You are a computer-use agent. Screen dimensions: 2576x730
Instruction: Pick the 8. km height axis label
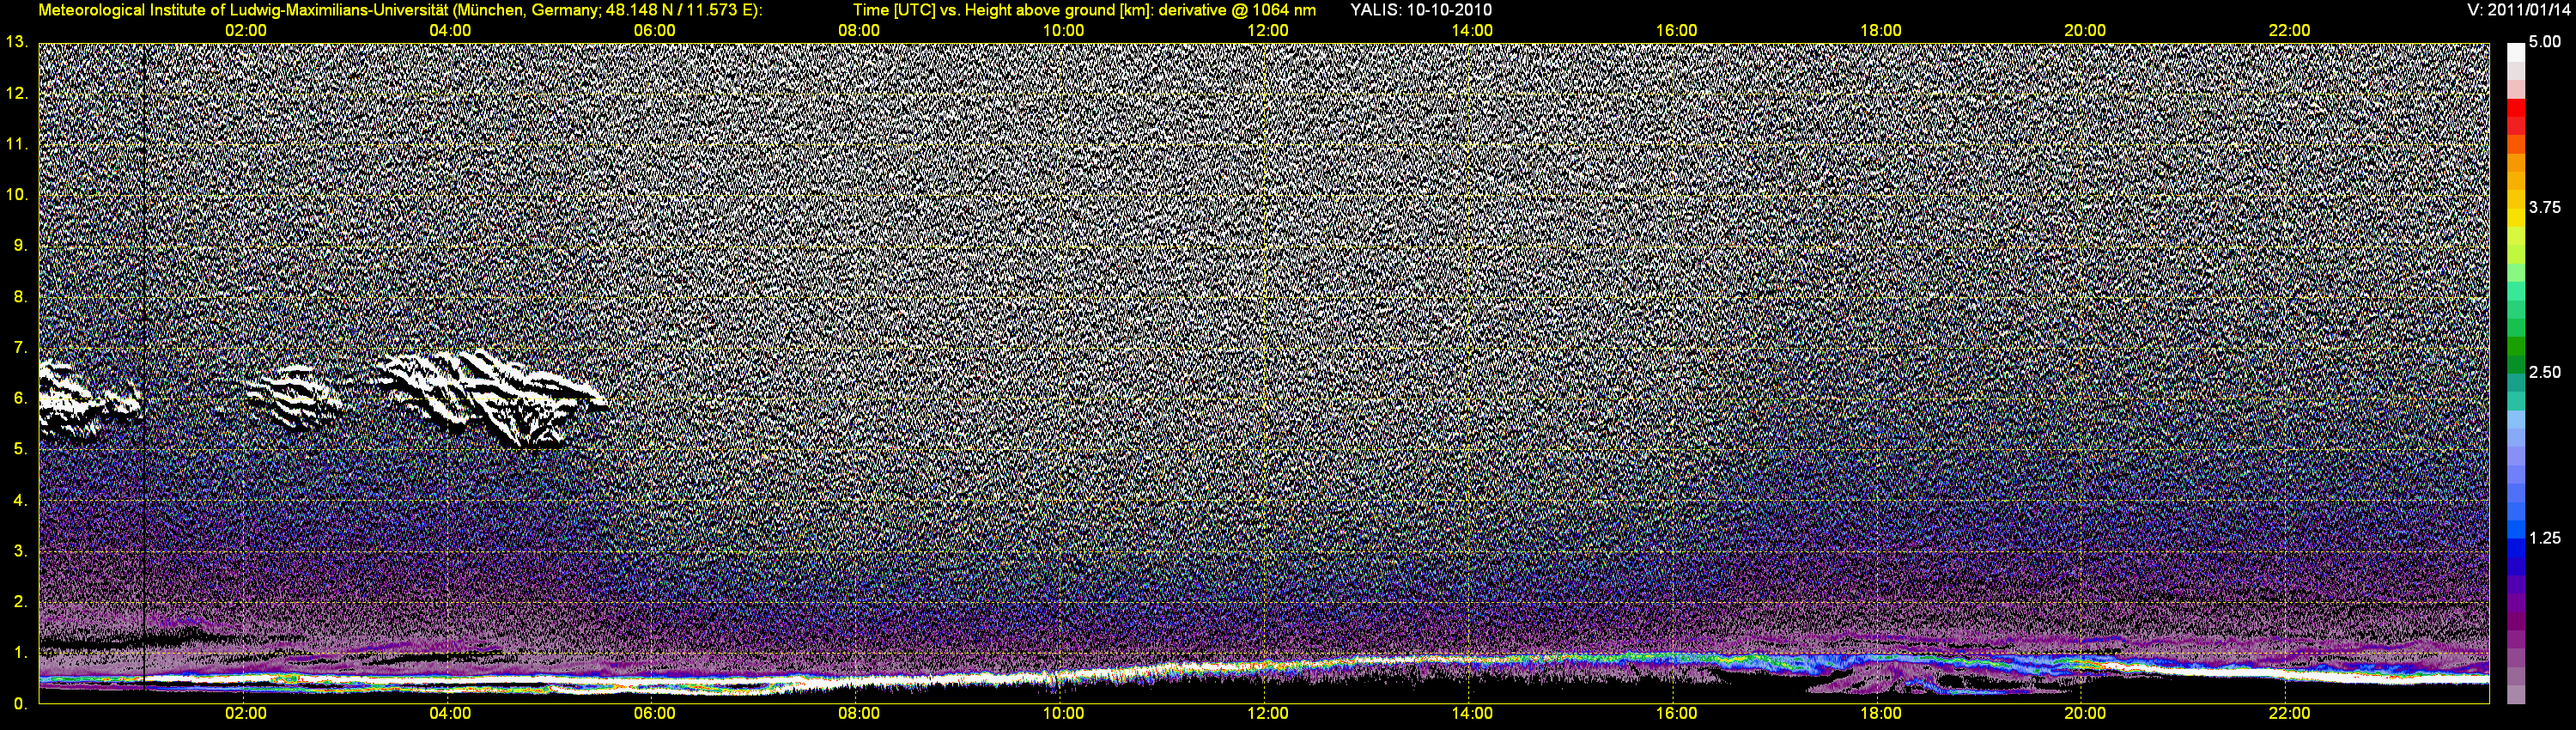tap(20, 296)
